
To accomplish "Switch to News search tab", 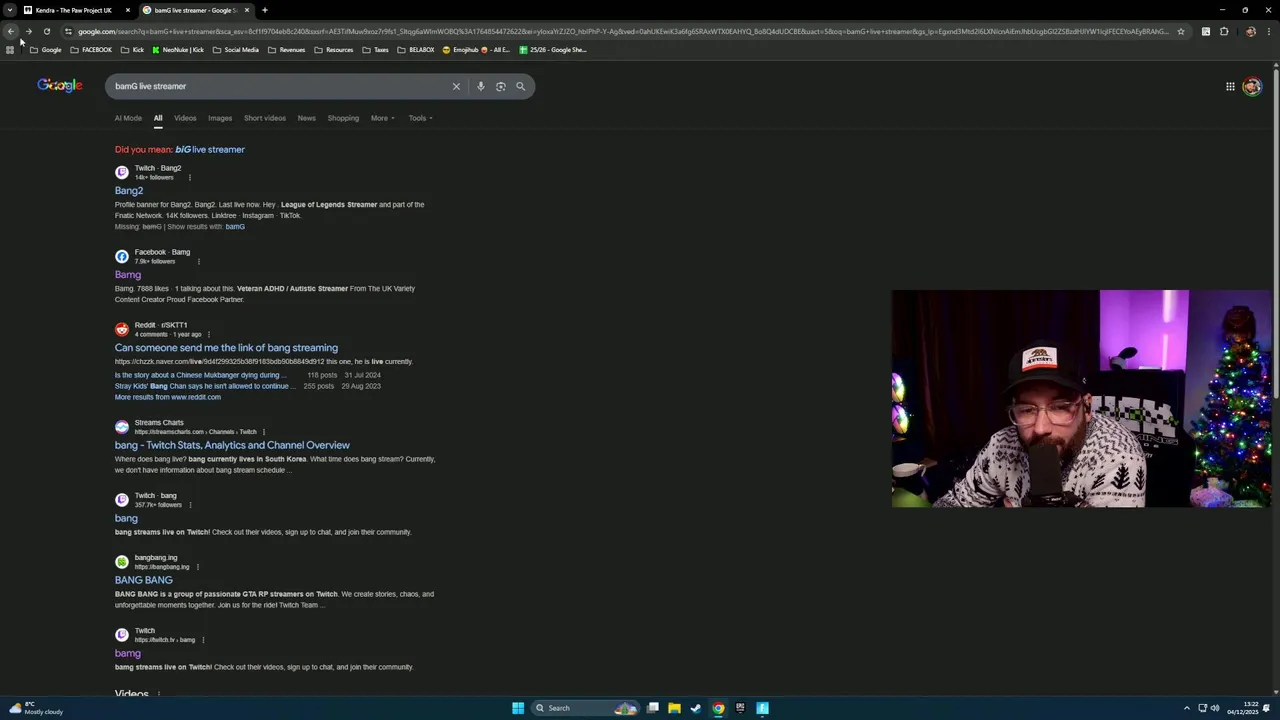I will (x=306, y=118).
